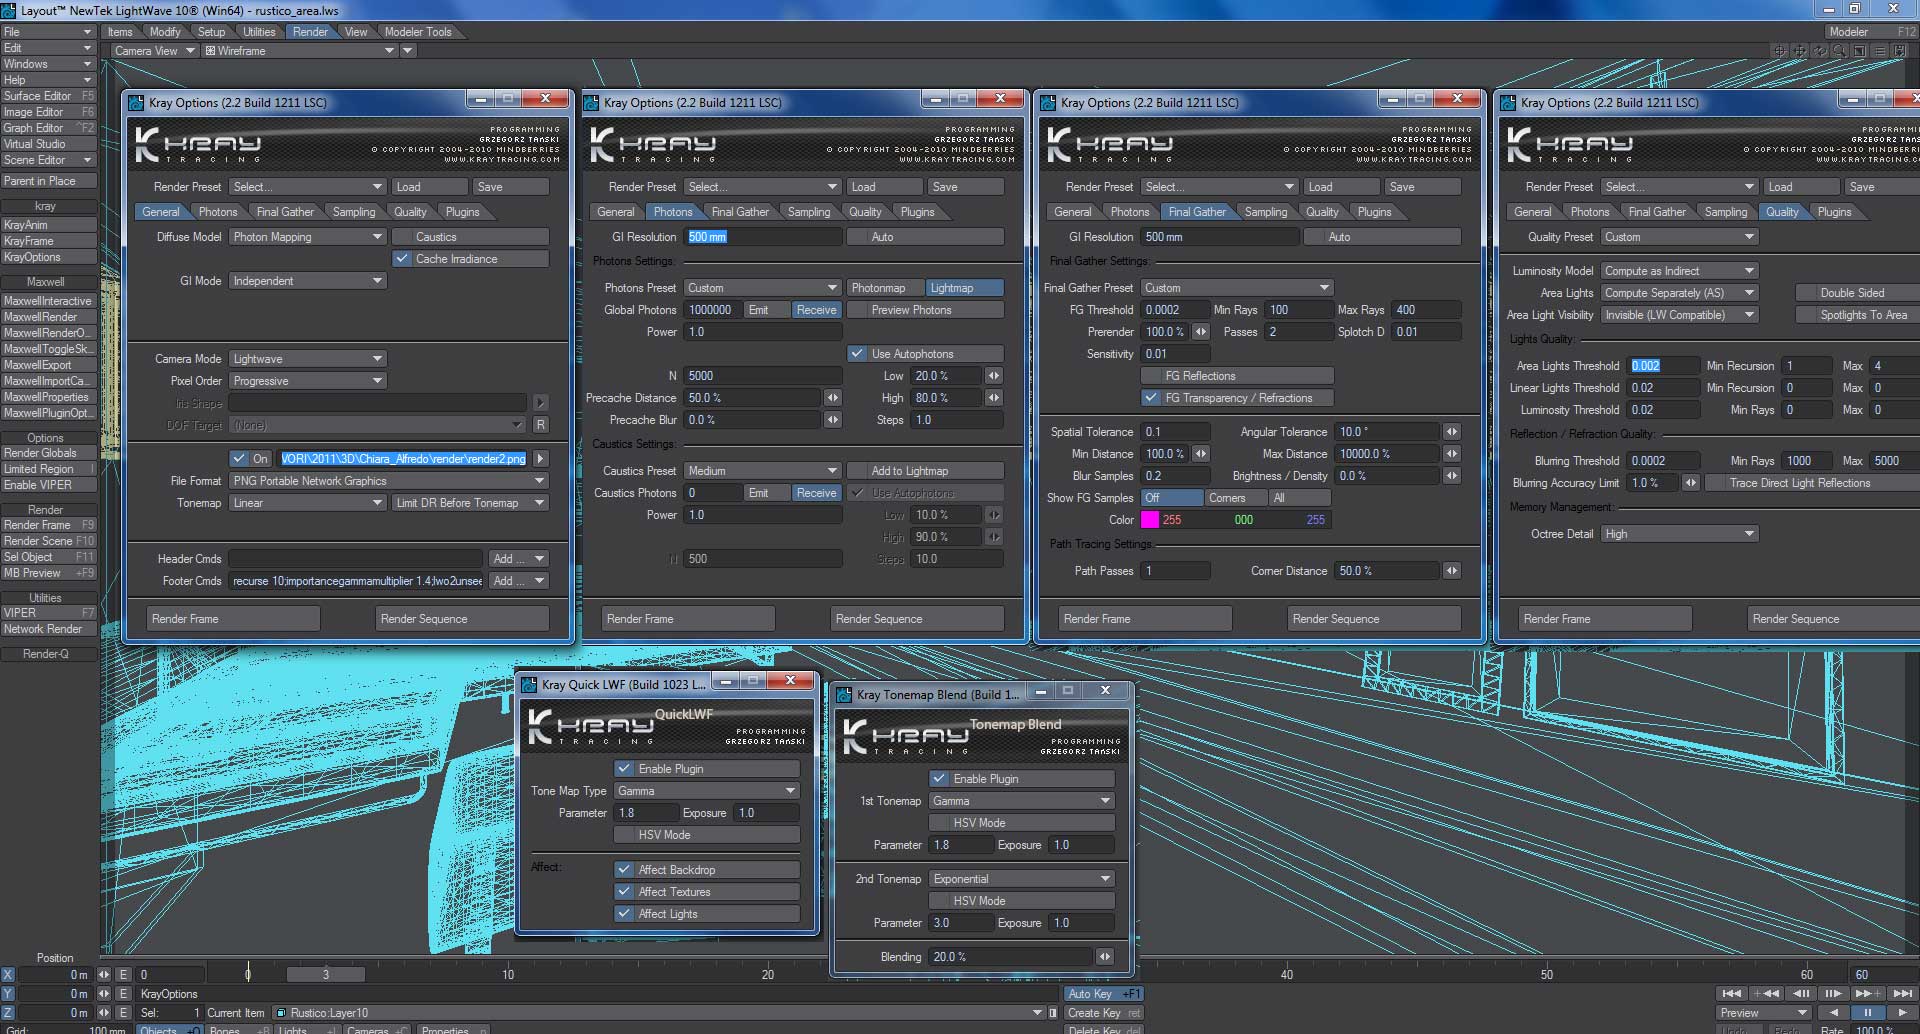Toggle the X axis position button
The image size is (1920, 1034).
(8, 974)
